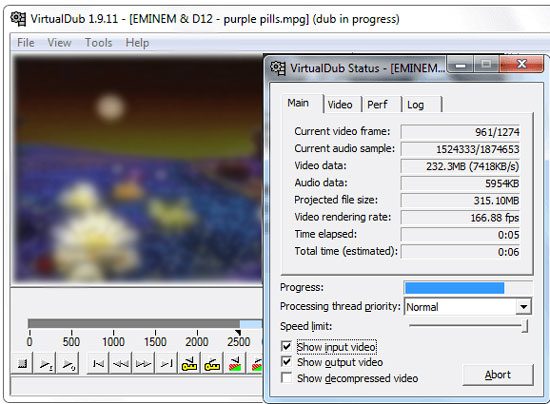Minimize the VirtualDub Status window
Screen dimensions: 550x404
pos(461,65)
